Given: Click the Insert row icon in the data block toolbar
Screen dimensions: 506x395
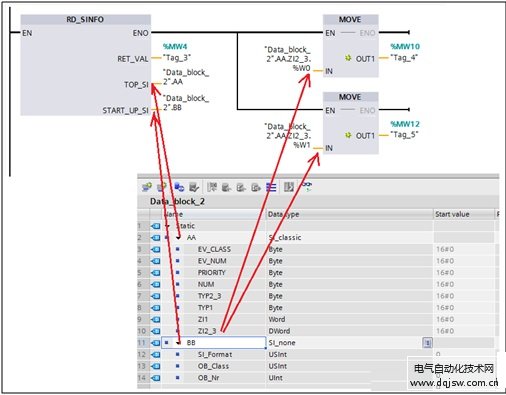Looking at the screenshot, I should tap(147, 187).
